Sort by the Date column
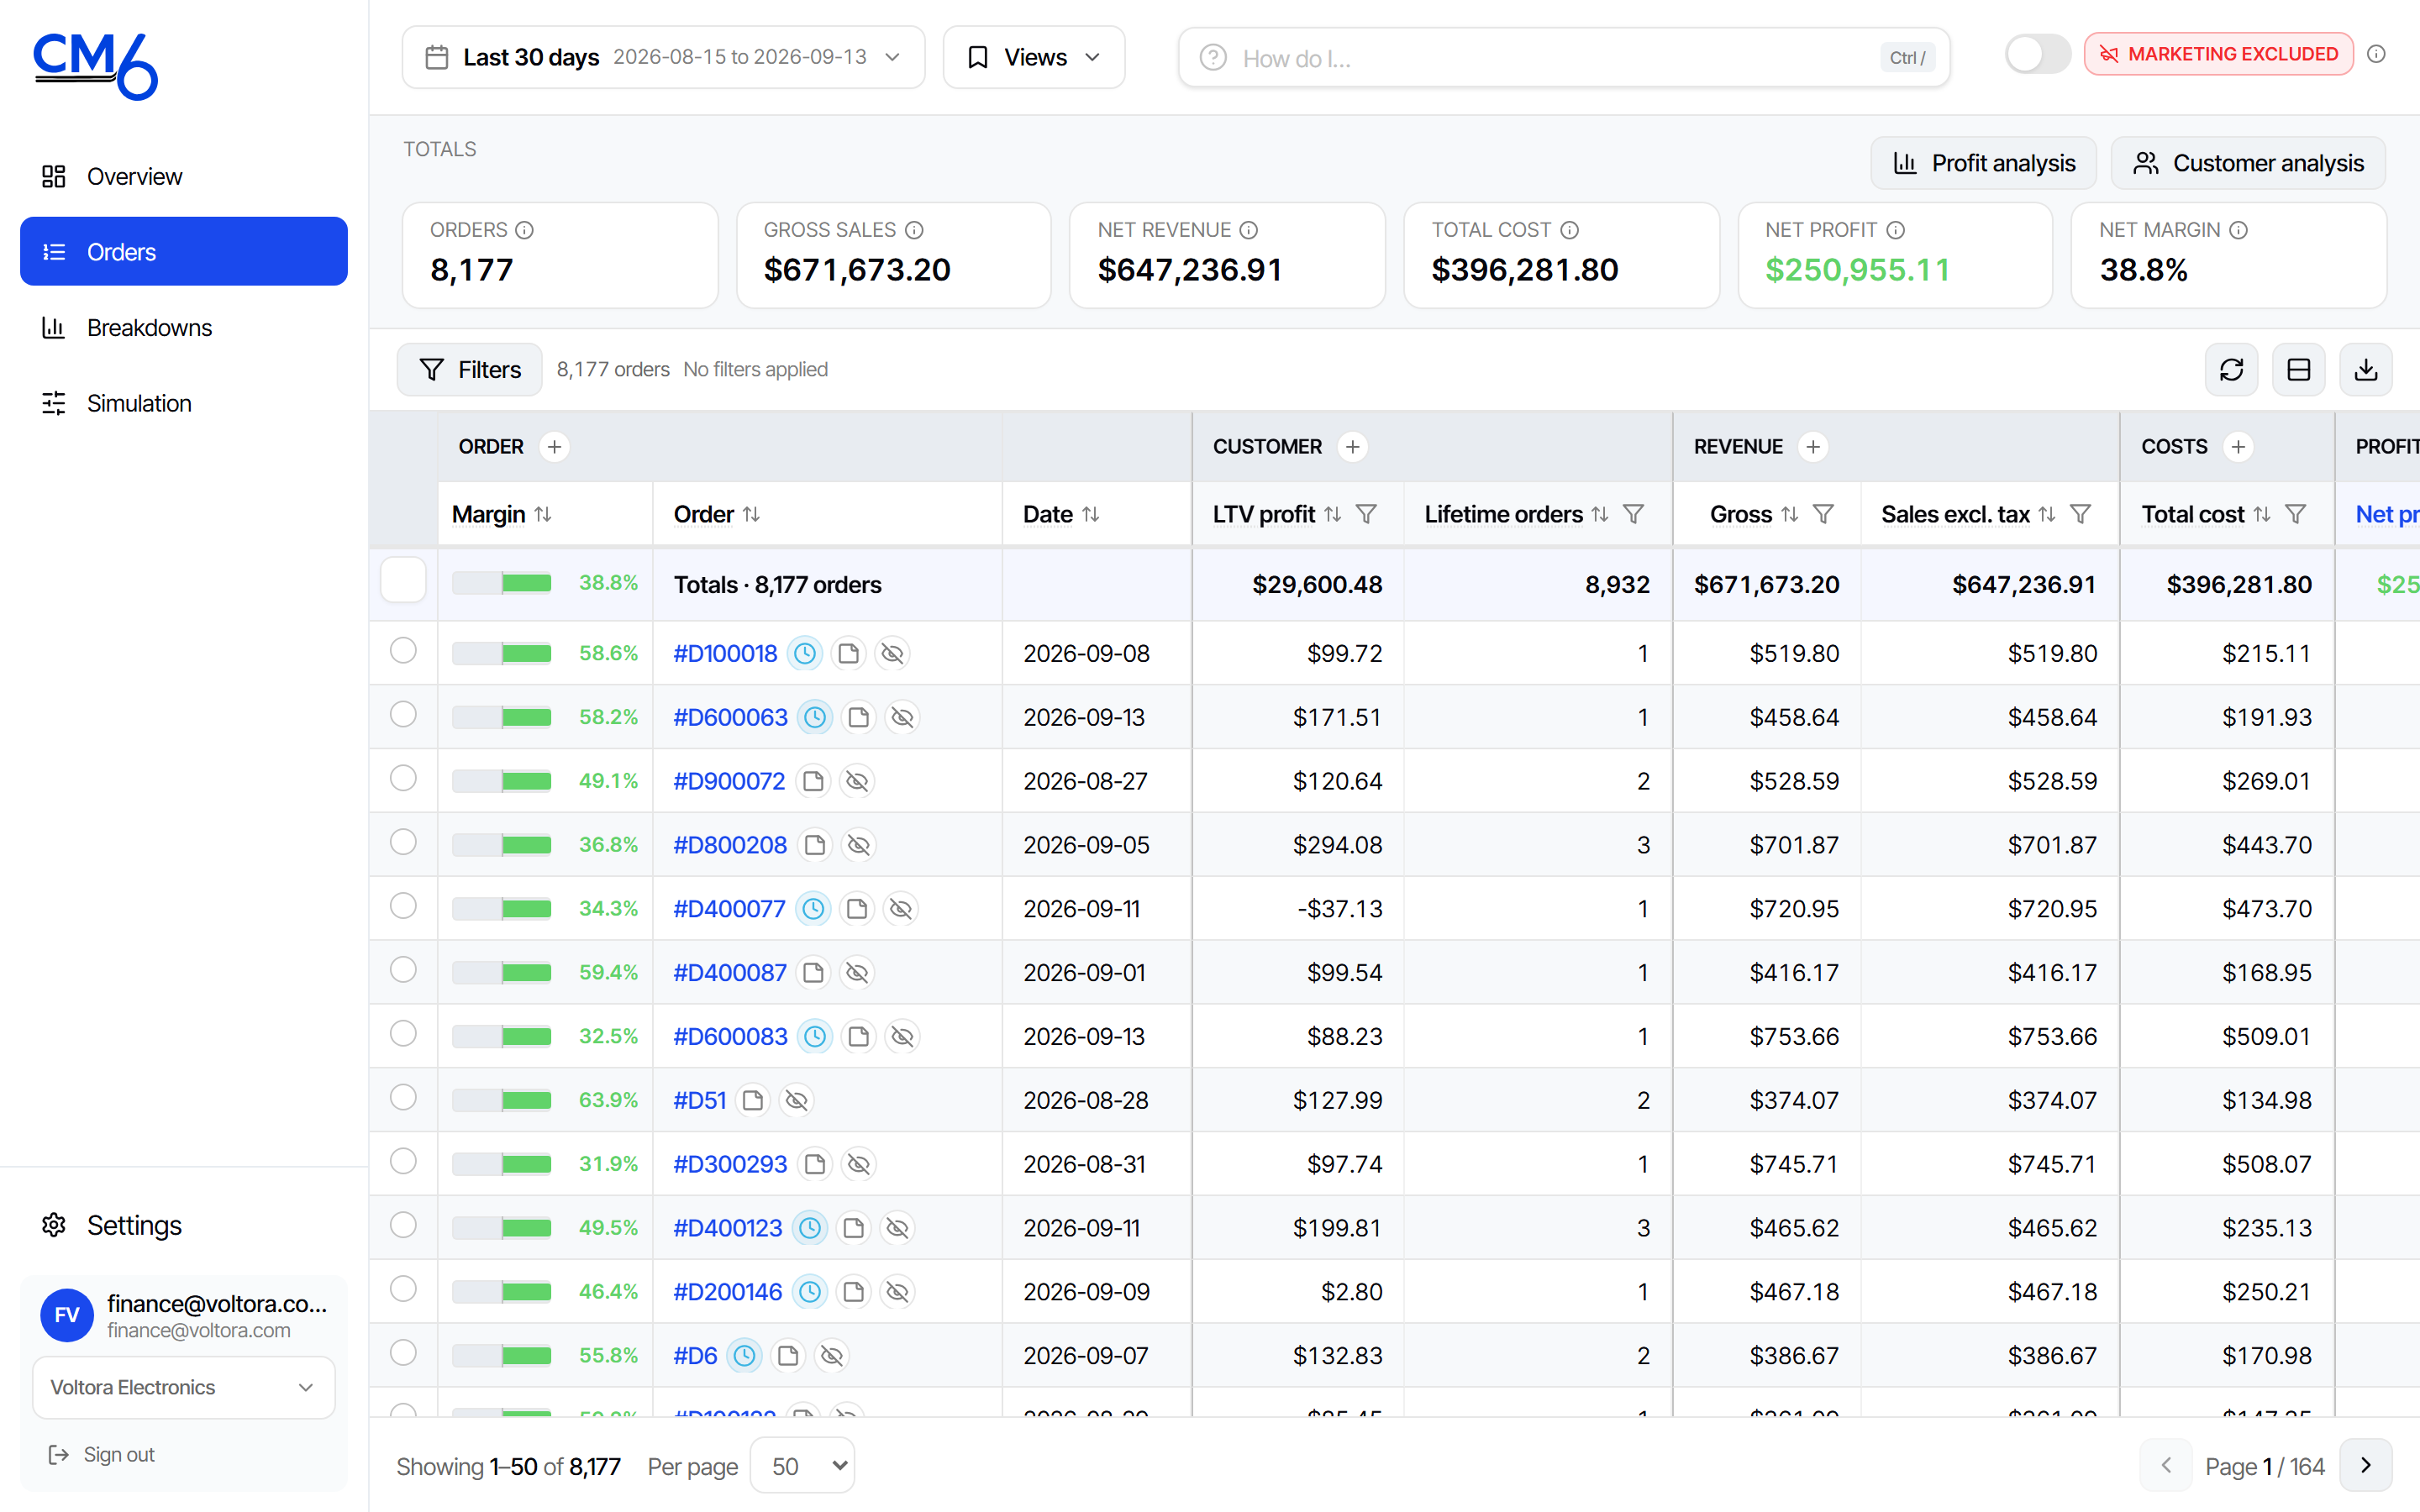The image size is (2420, 1512). 1091,514
